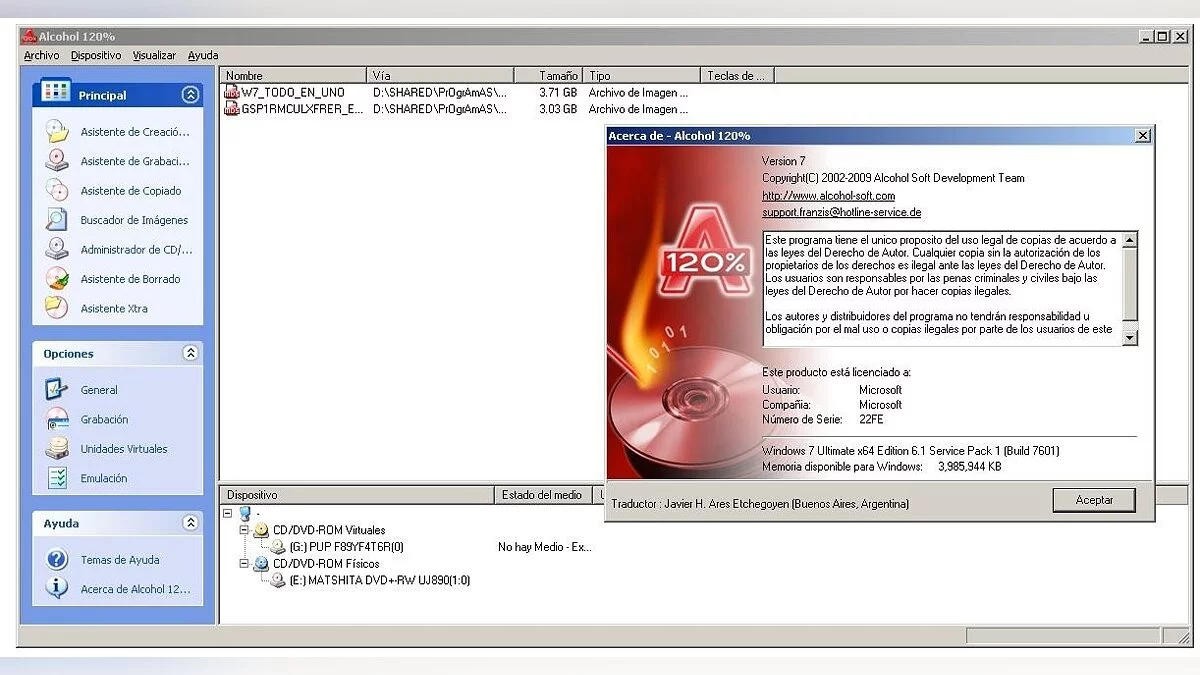Screen dimensions: 1200x675
Task: Open the Unidades Virtuales options icon
Action: click(x=57, y=449)
